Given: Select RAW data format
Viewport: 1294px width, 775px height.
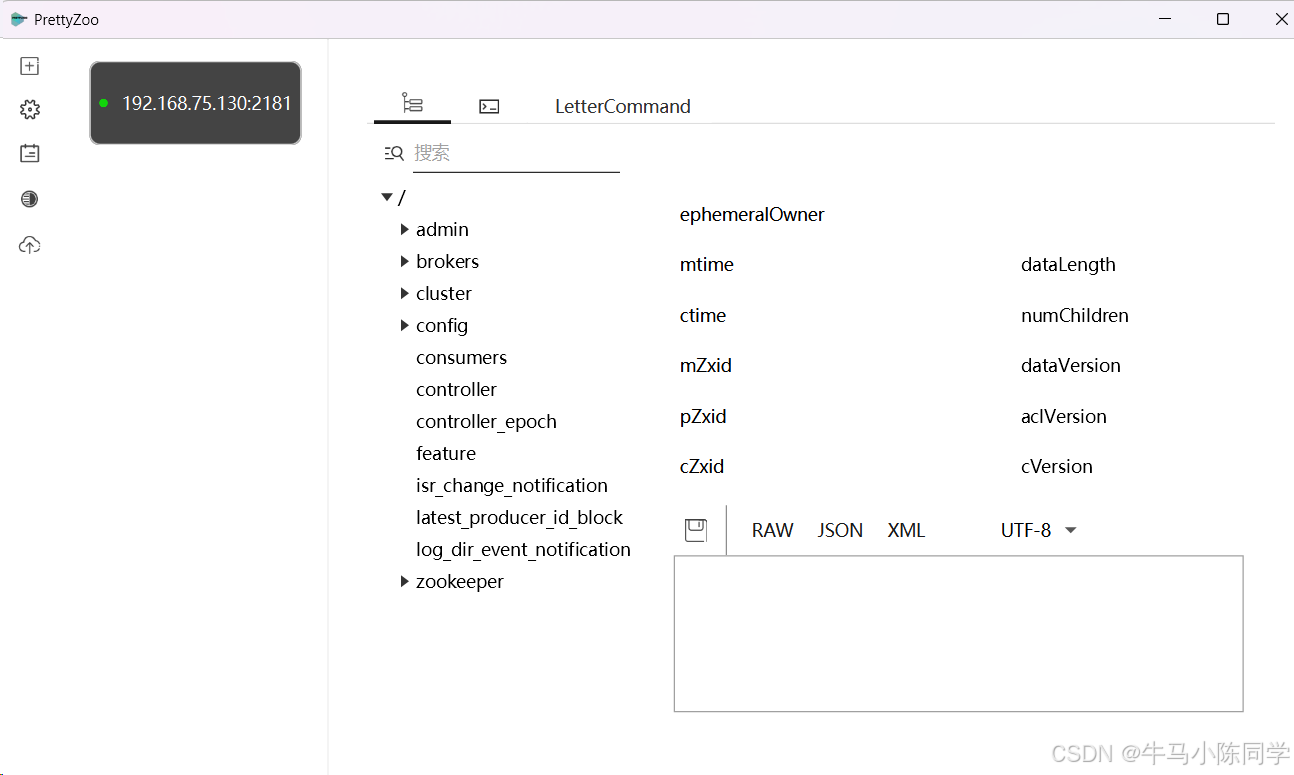Looking at the screenshot, I should click(773, 530).
